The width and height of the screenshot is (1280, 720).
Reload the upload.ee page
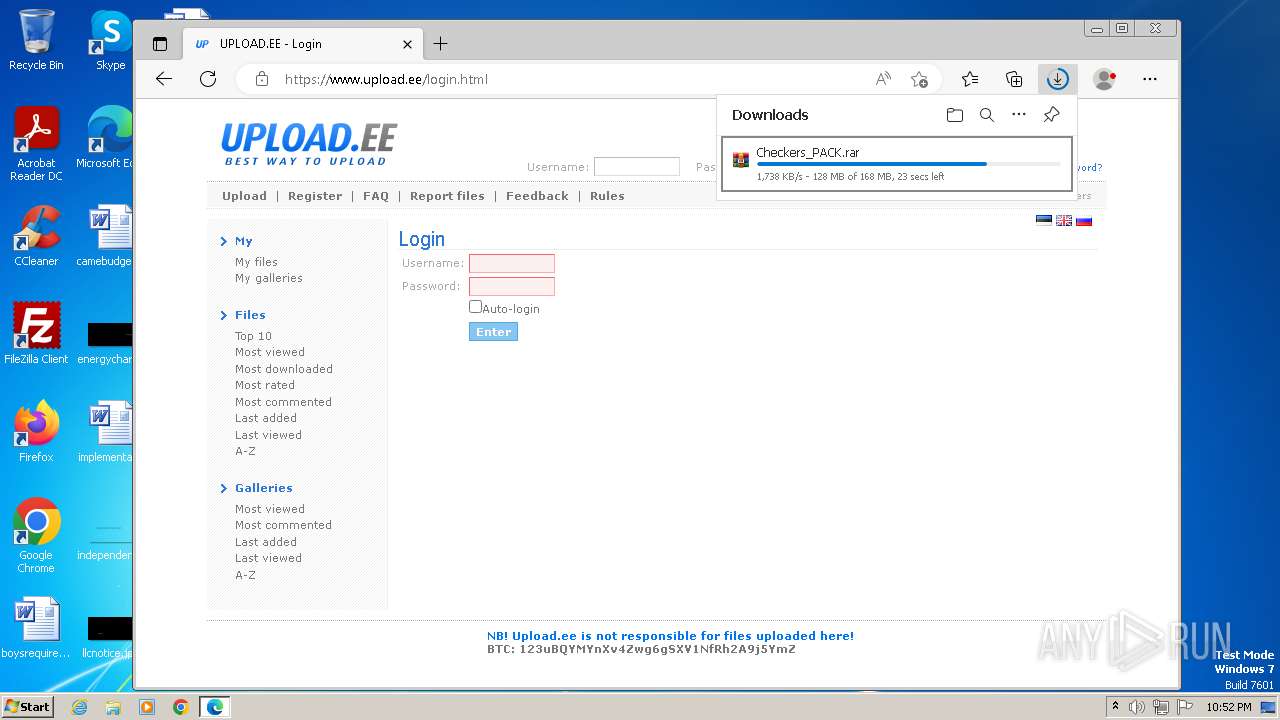tap(208, 79)
